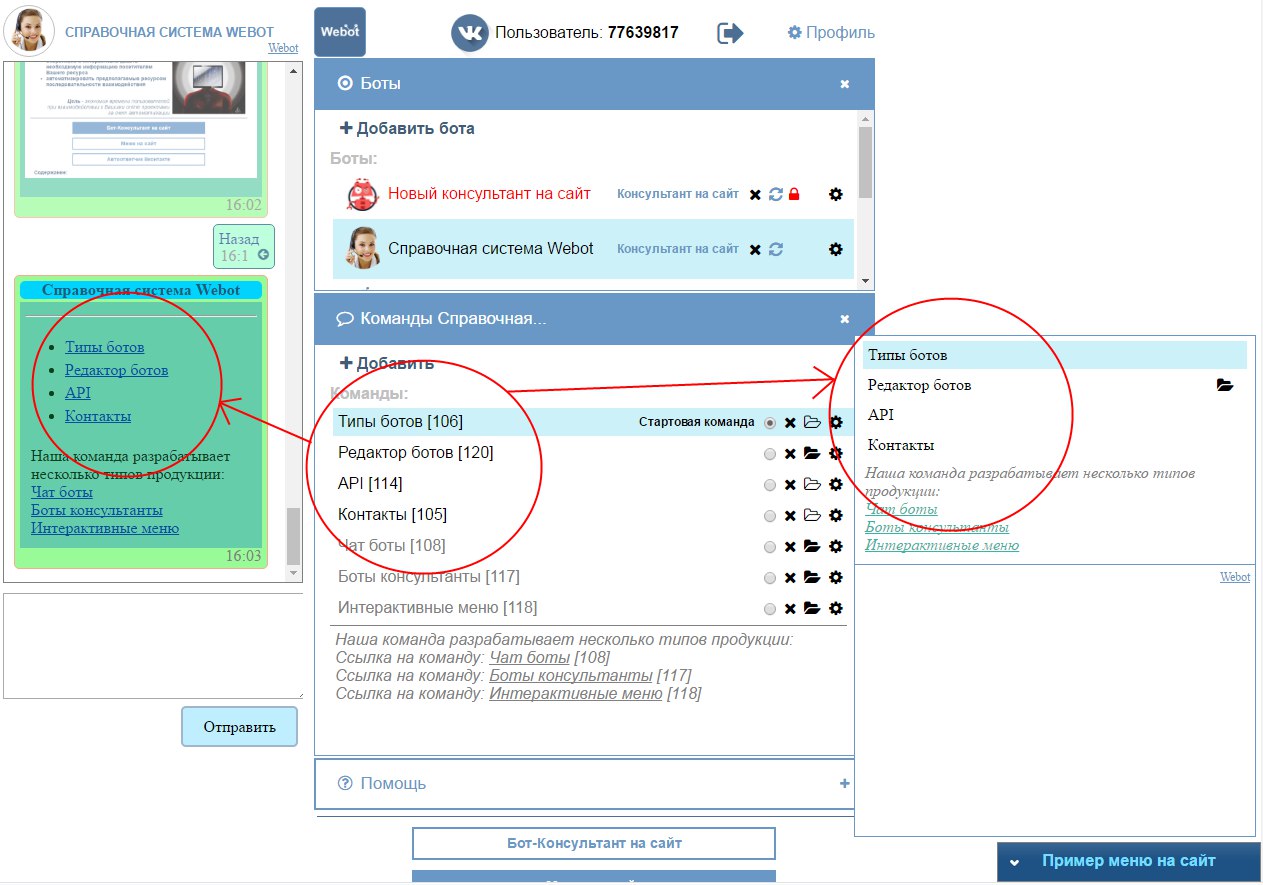
Task: Refresh the Справочная система Webot bot
Action: tap(775, 249)
